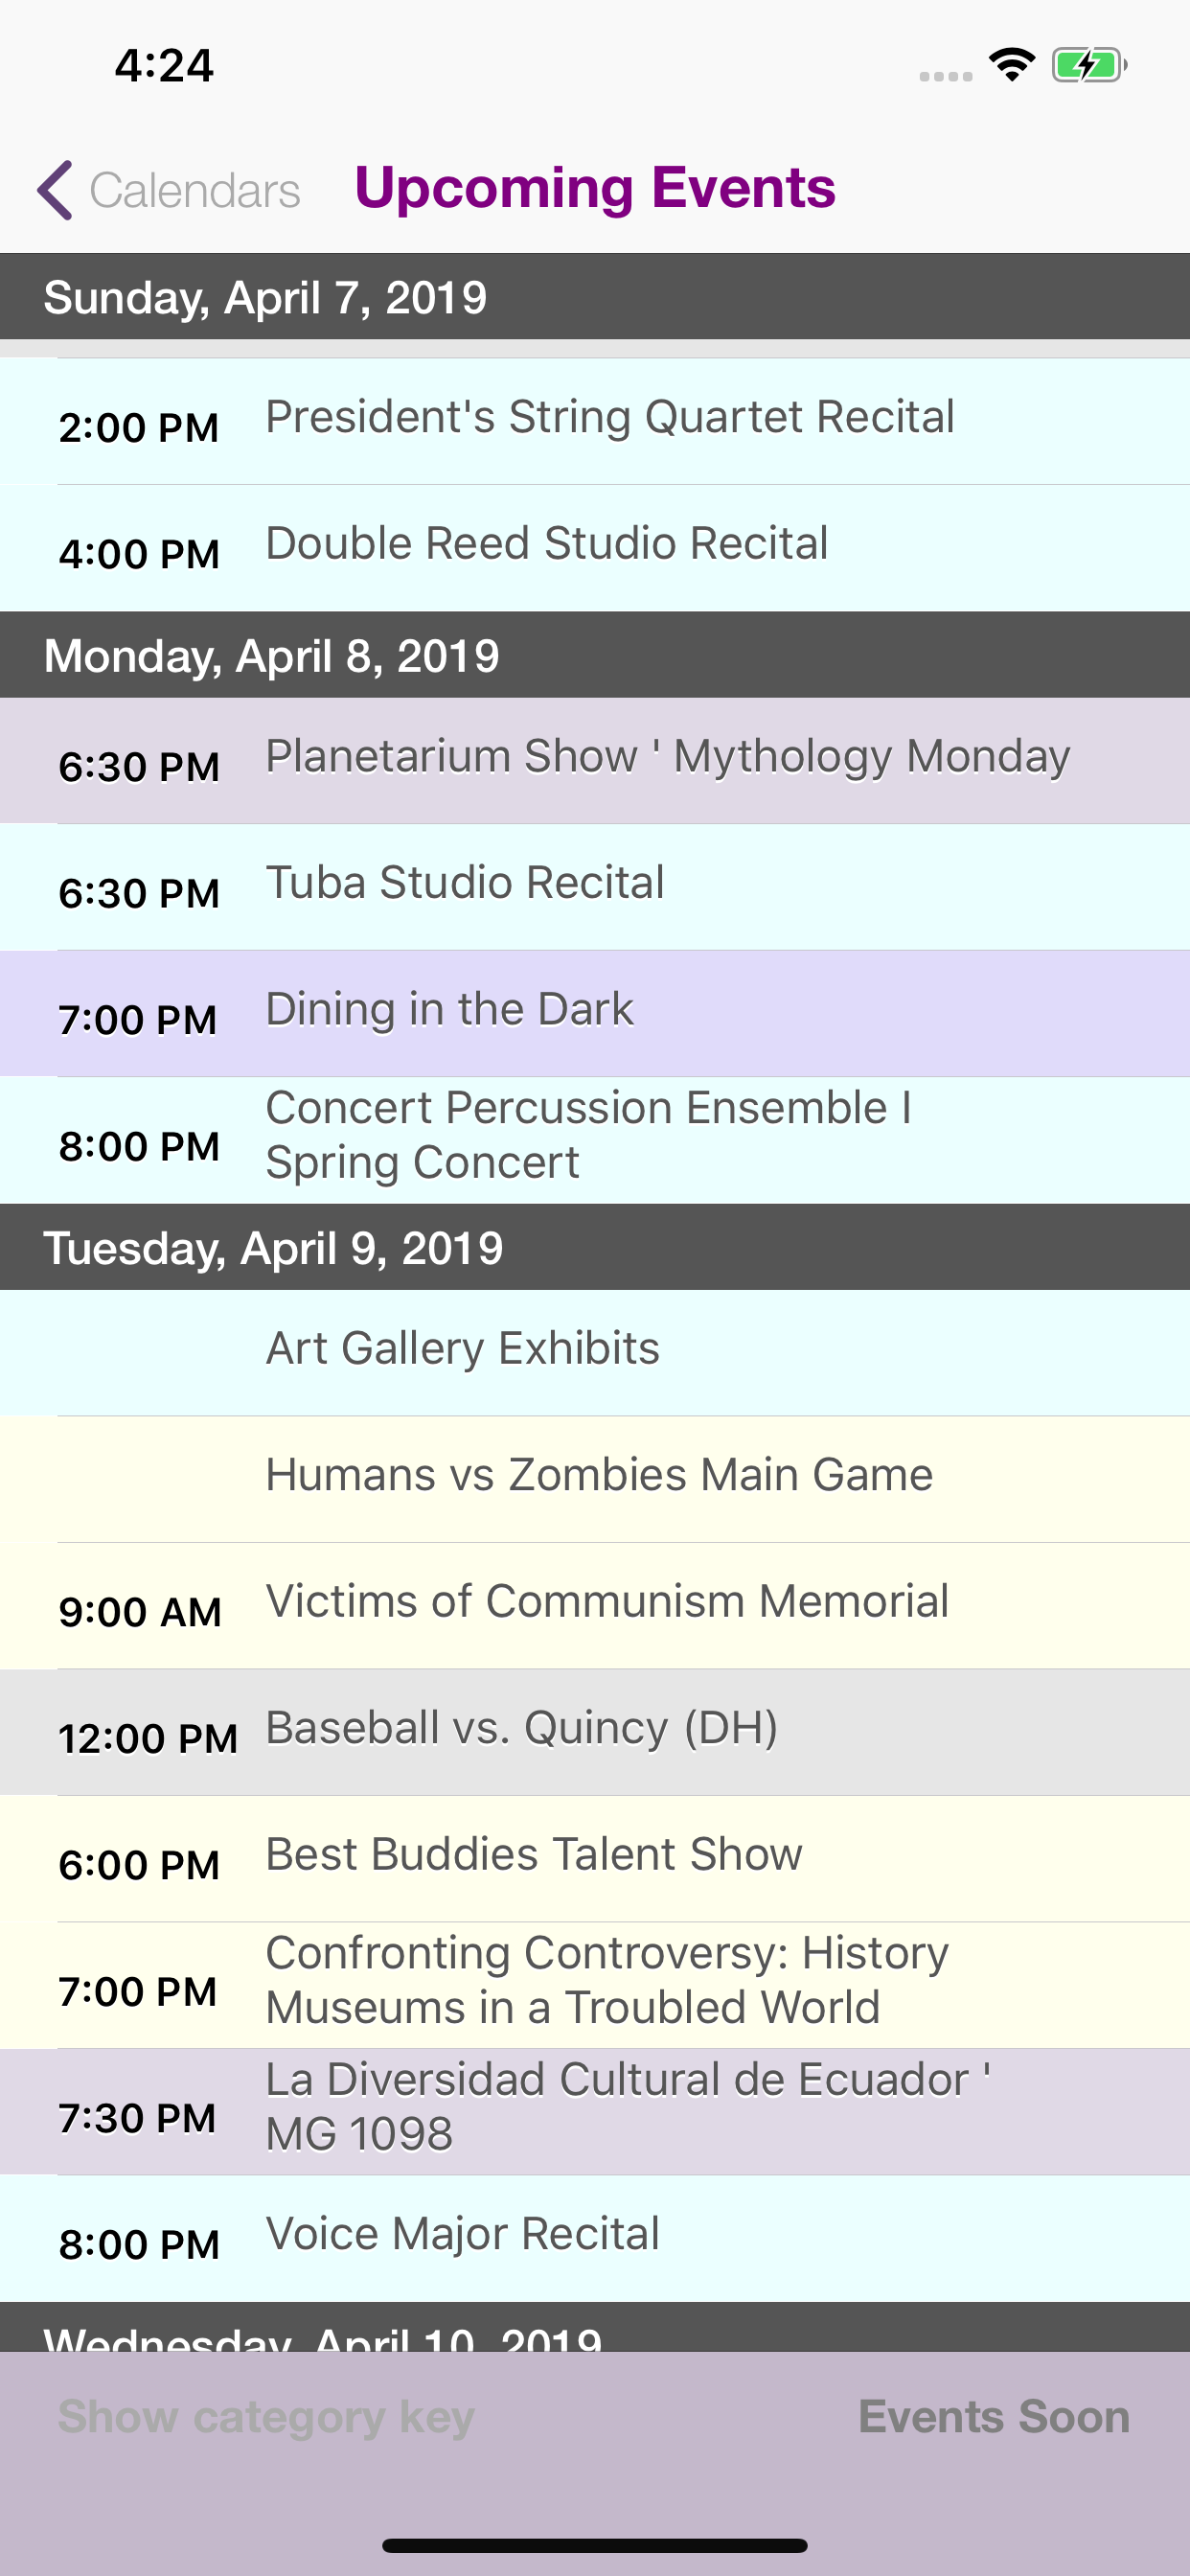Viewport: 1190px width, 2576px height.
Task: Tap the cellular signal dots
Action: [x=946, y=76]
